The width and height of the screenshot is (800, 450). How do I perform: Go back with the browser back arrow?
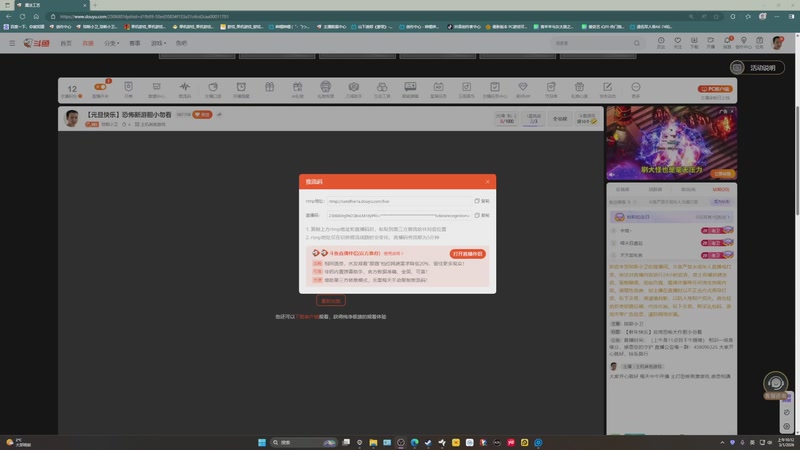tap(9, 16)
